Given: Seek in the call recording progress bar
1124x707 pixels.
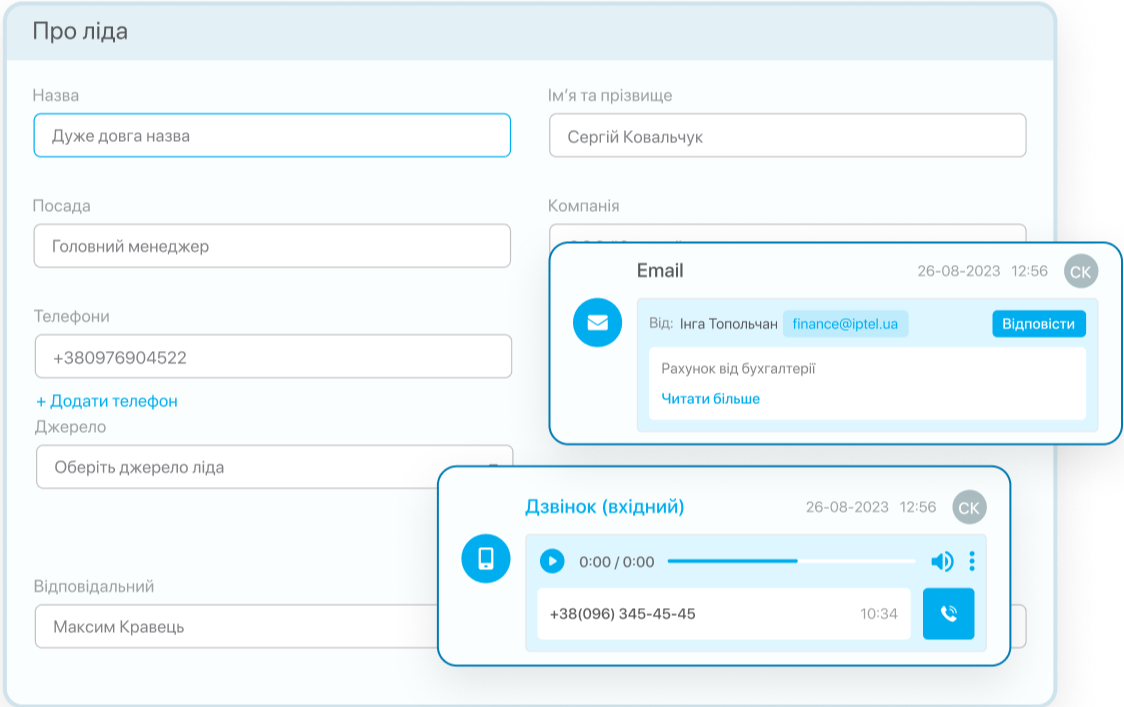Looking at the screenshot, I should point(791,561).
